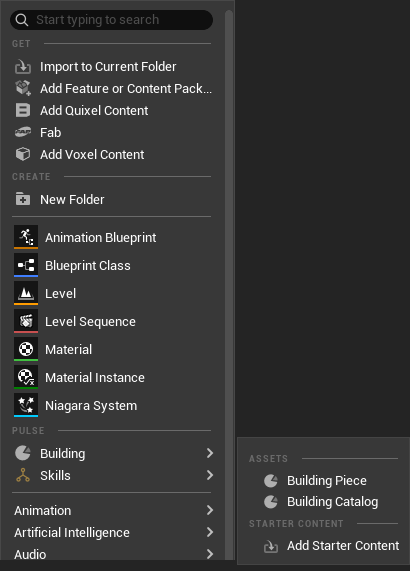Expand the Artificial Intelligence submenu arrow
The height and width of the screenshot is (571, 410).
[209, 532]
